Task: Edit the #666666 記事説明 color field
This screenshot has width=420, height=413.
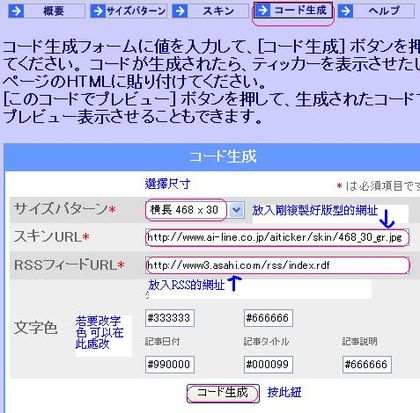Action: [367, 364]
